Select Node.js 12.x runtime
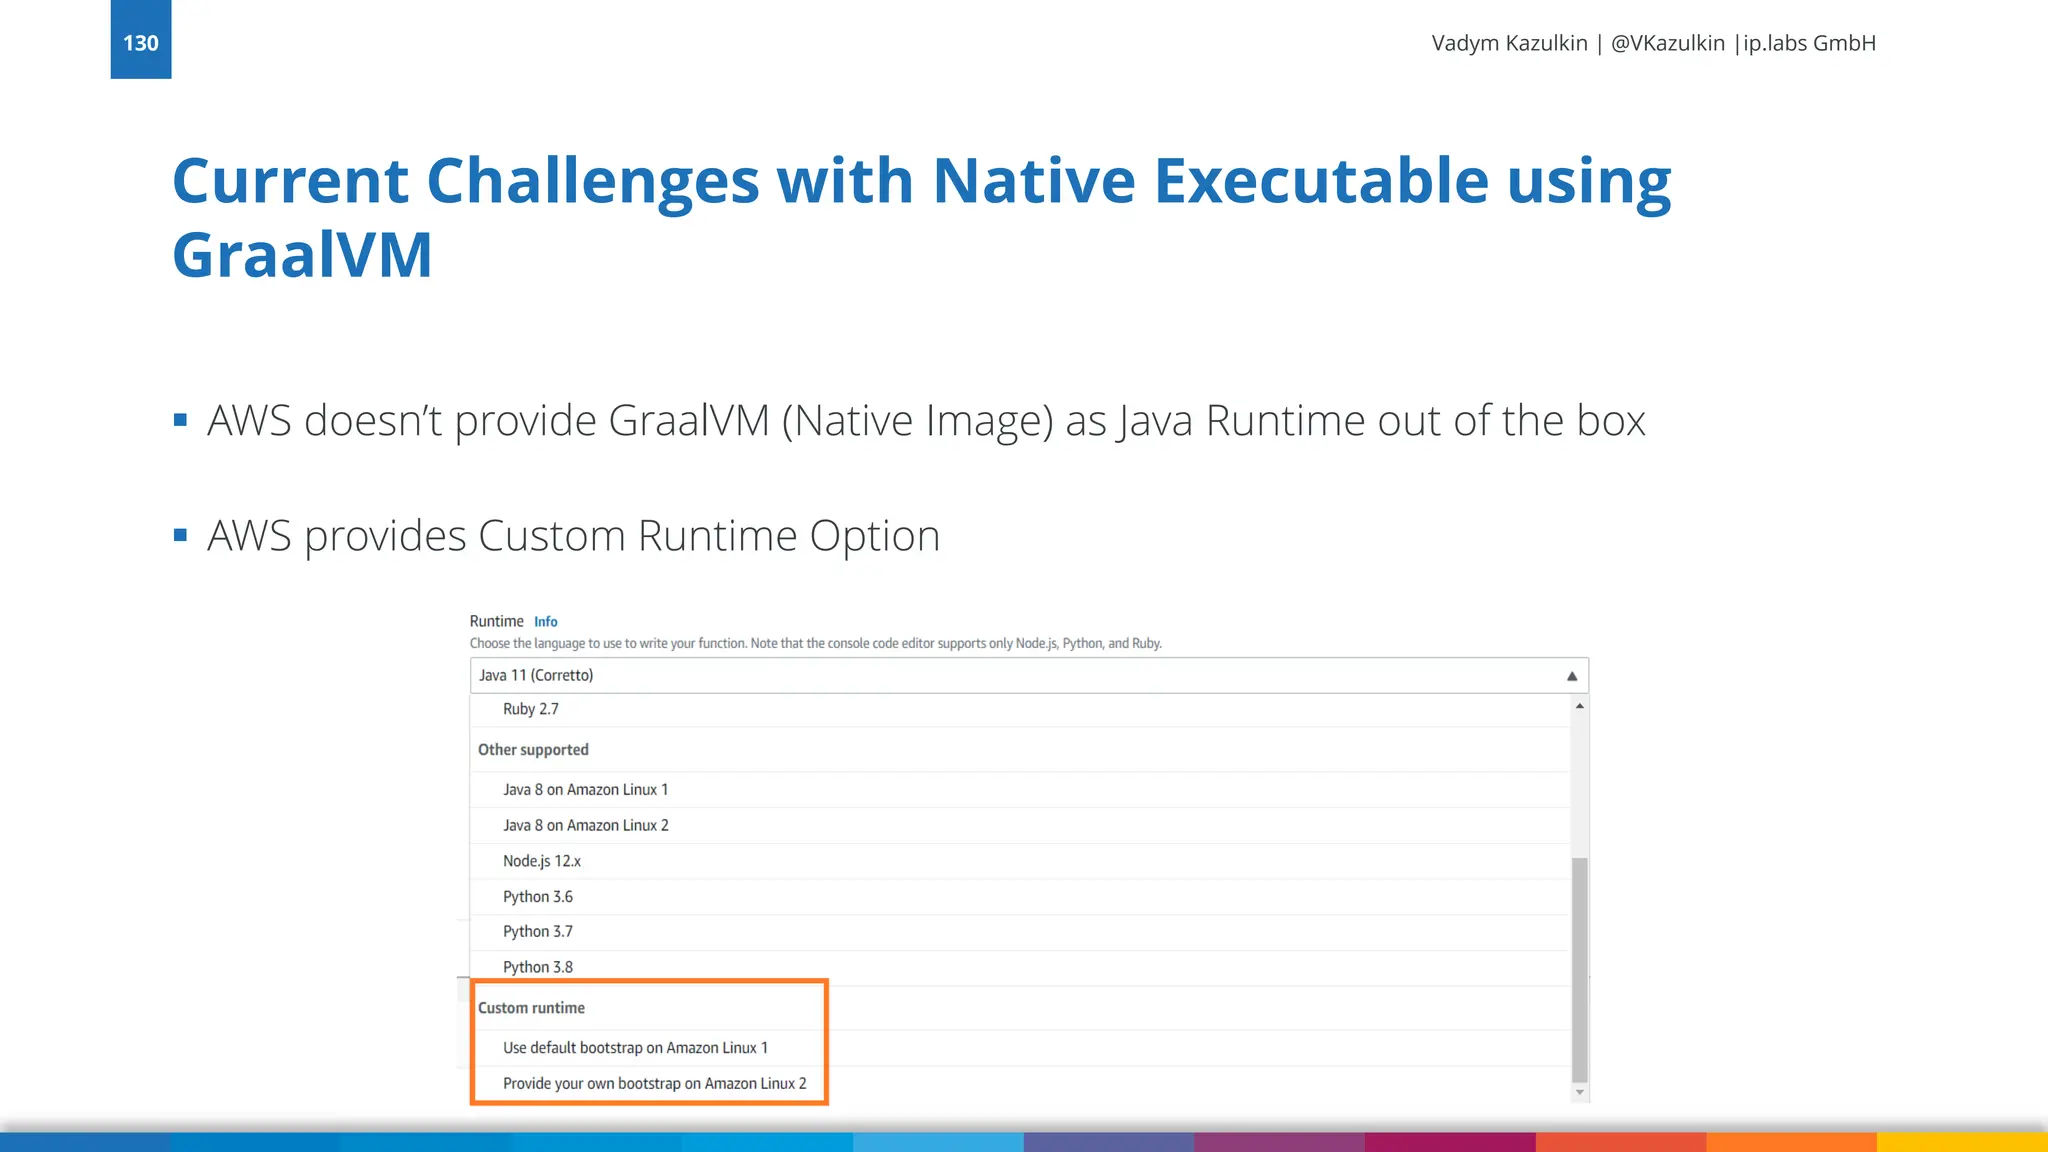Image resolution: width=2048 pixels, height=1152 pixels. [541, 861]
